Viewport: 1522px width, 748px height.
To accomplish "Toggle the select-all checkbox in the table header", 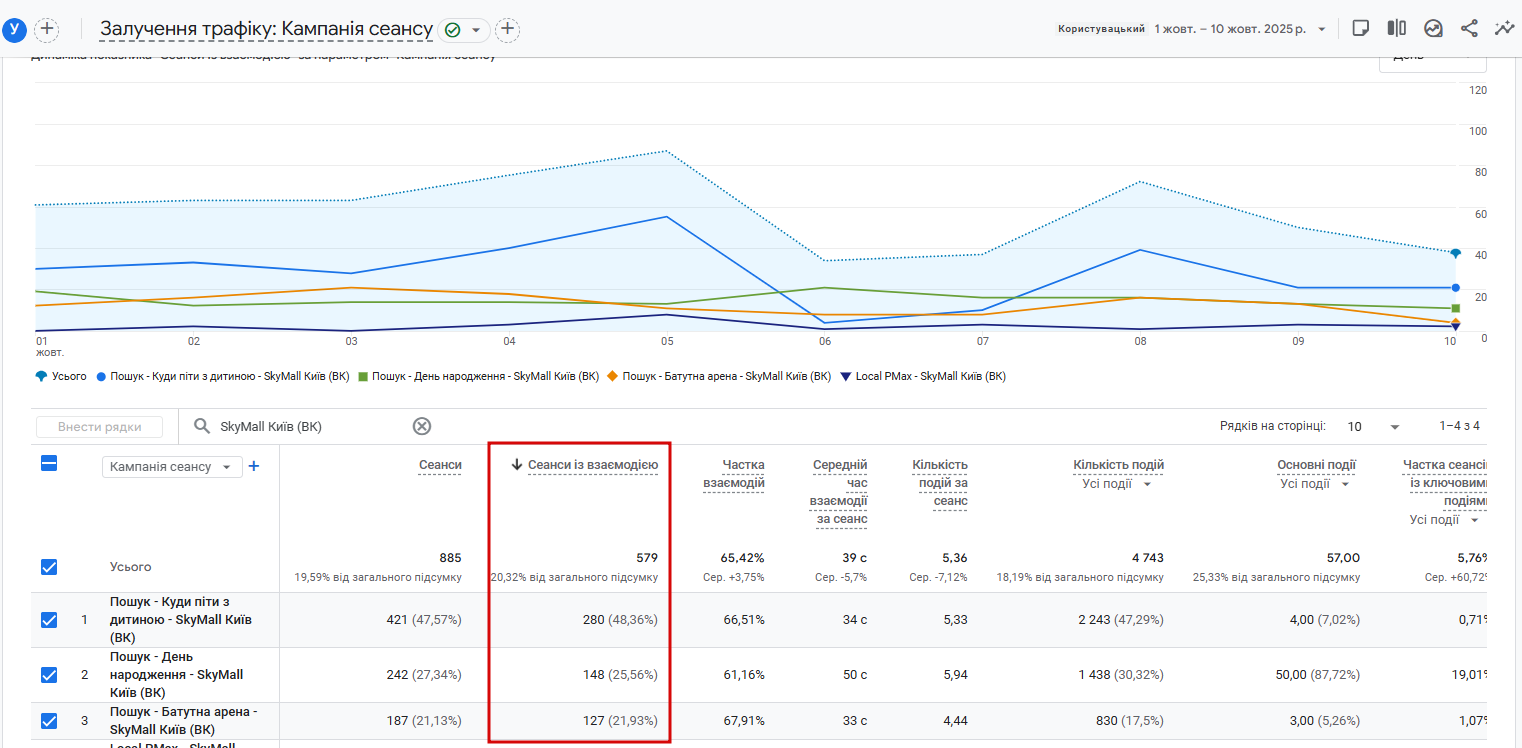I will click(49, 463).
